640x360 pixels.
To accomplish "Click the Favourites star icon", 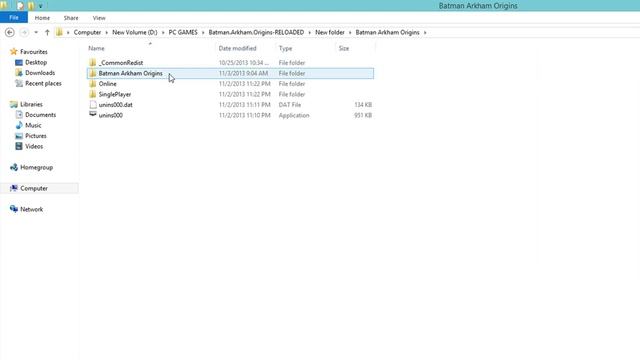I will coord(14,51).
